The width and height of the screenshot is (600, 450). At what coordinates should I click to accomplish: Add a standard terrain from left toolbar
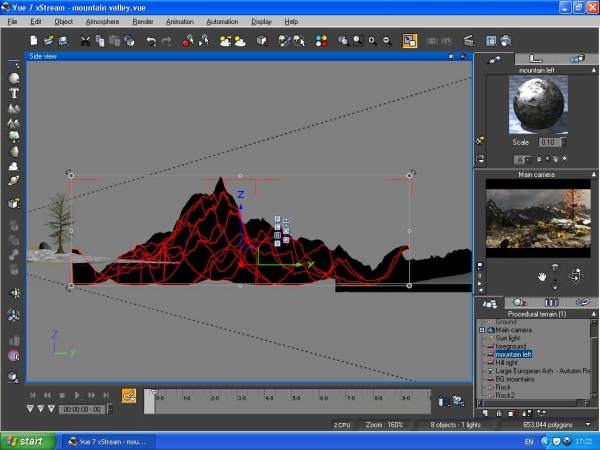[x=14, y=108]
